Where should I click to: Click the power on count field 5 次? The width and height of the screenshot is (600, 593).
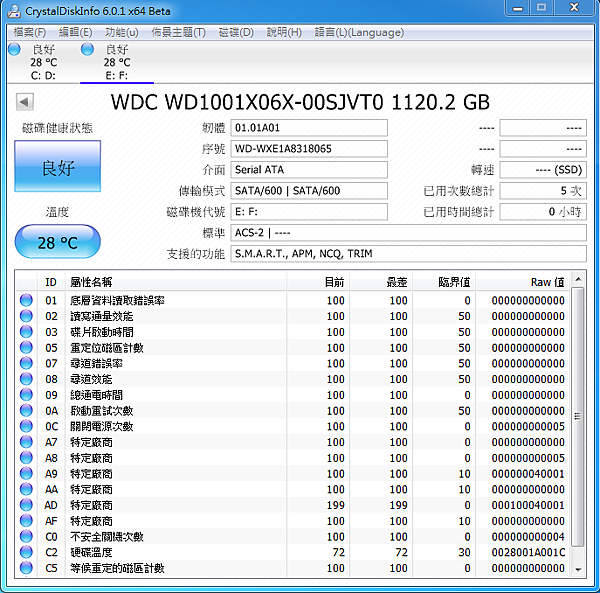[543, 191]
